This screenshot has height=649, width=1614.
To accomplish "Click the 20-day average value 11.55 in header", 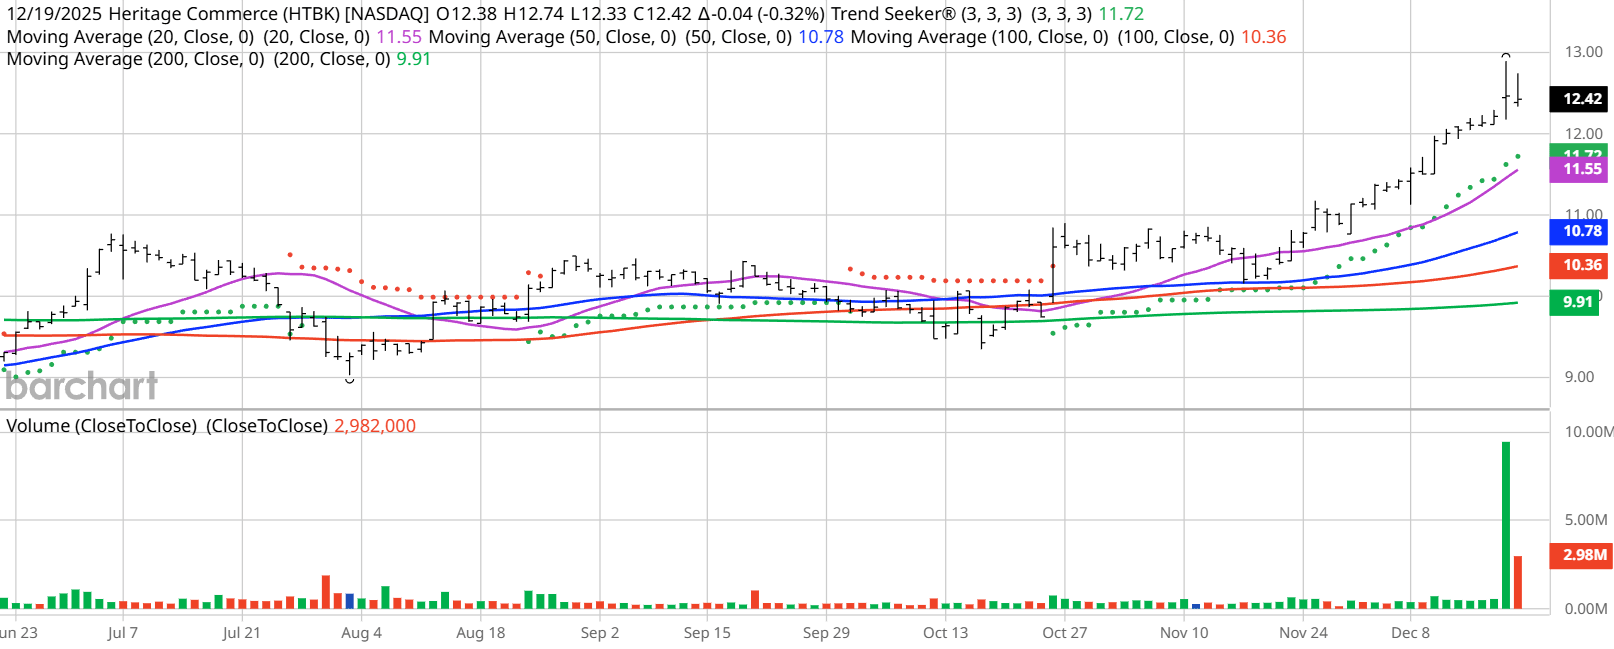I will [399, 37].
